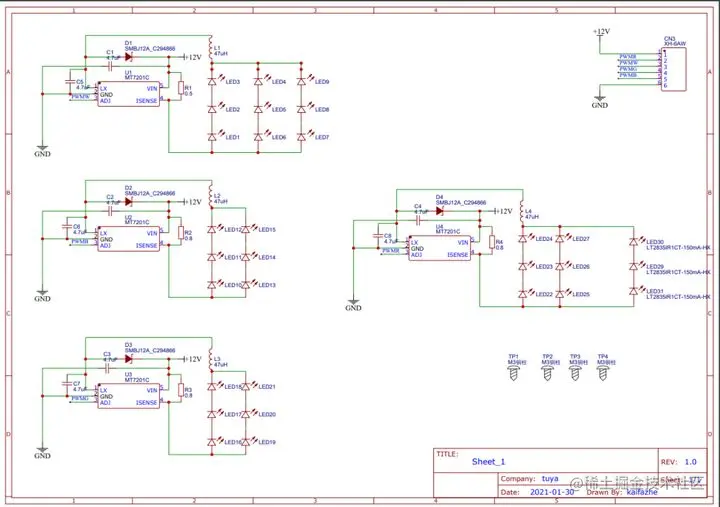Click the ISENSE pin label on U1
This screenshot has height=507, width=720.
point(146,101)
